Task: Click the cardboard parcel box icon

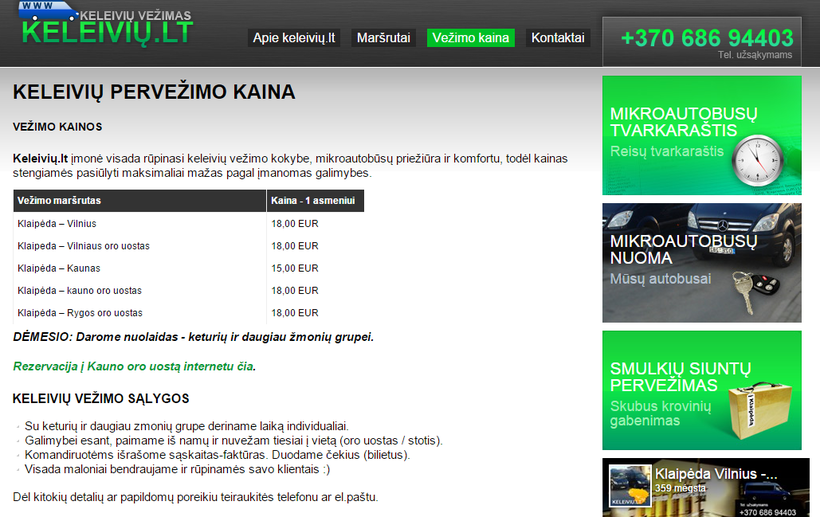Action: (759, 410)
